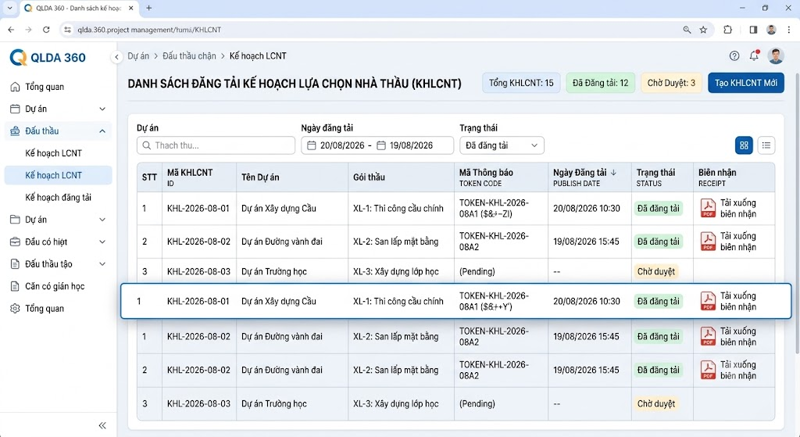Click Tải xuống biên nhận in second row
The image size is (800, 437).
[738, 242]
